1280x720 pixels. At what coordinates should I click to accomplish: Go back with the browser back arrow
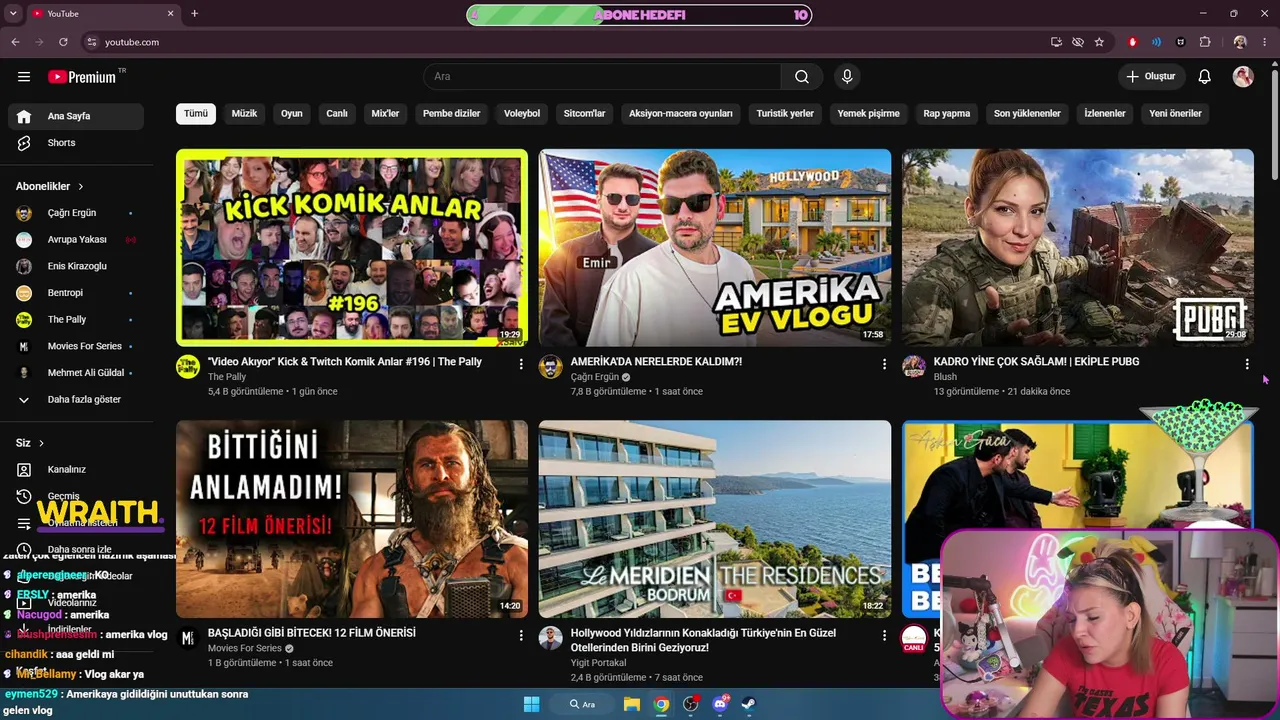15,42
